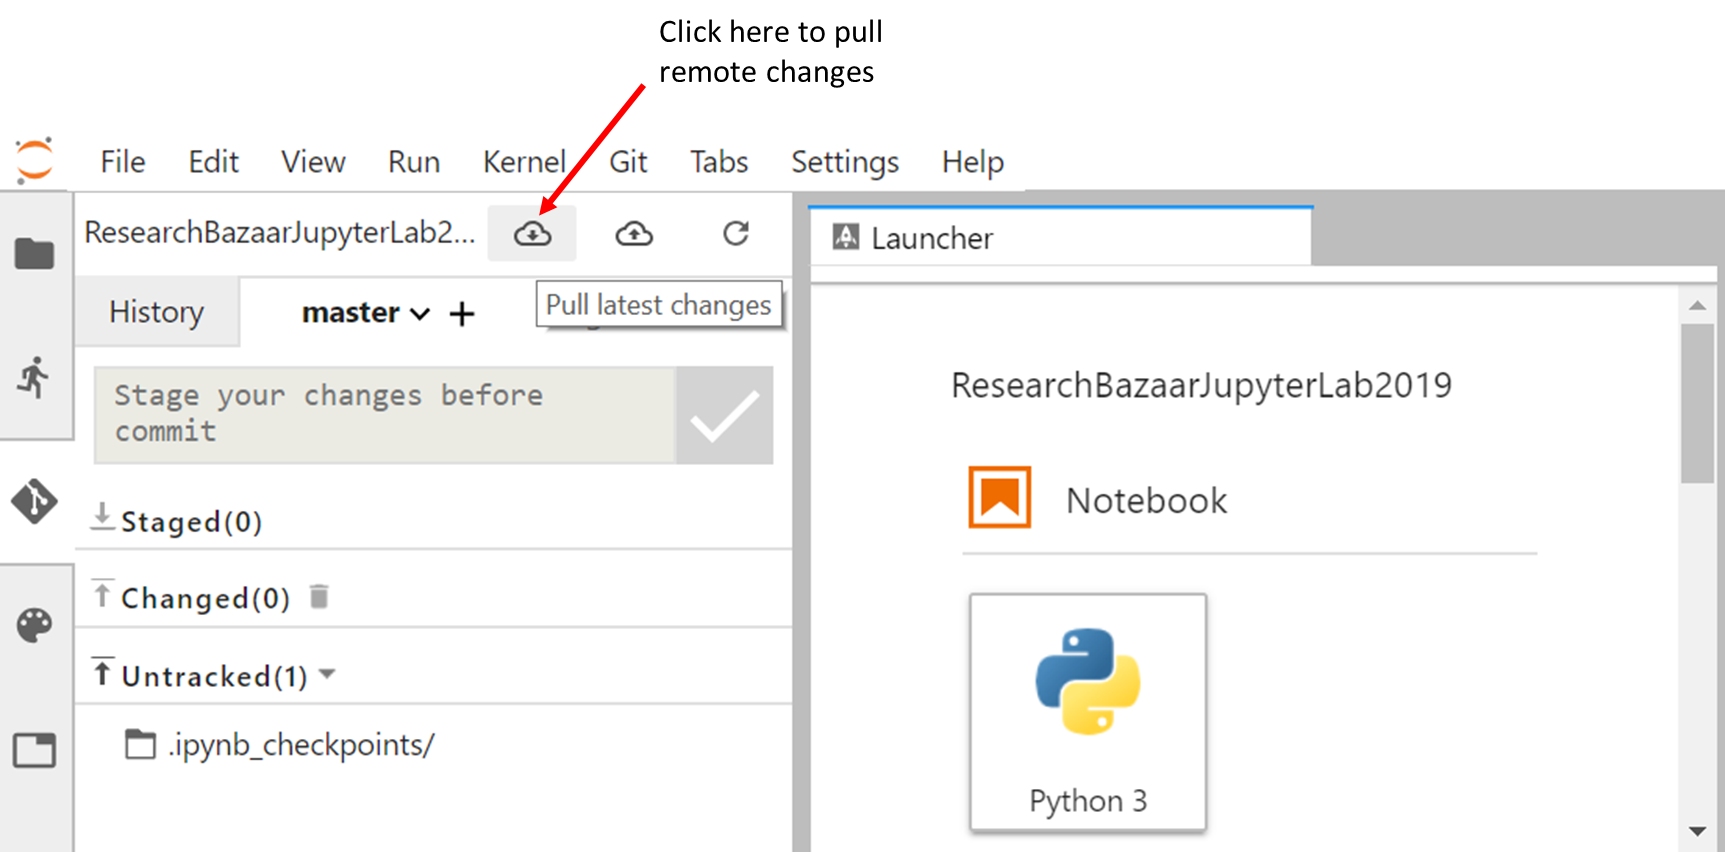Viewport: 1725px width, 852px height.
Task: Click the pull latest changes cloud icon
Action: (x=532, y=234)
